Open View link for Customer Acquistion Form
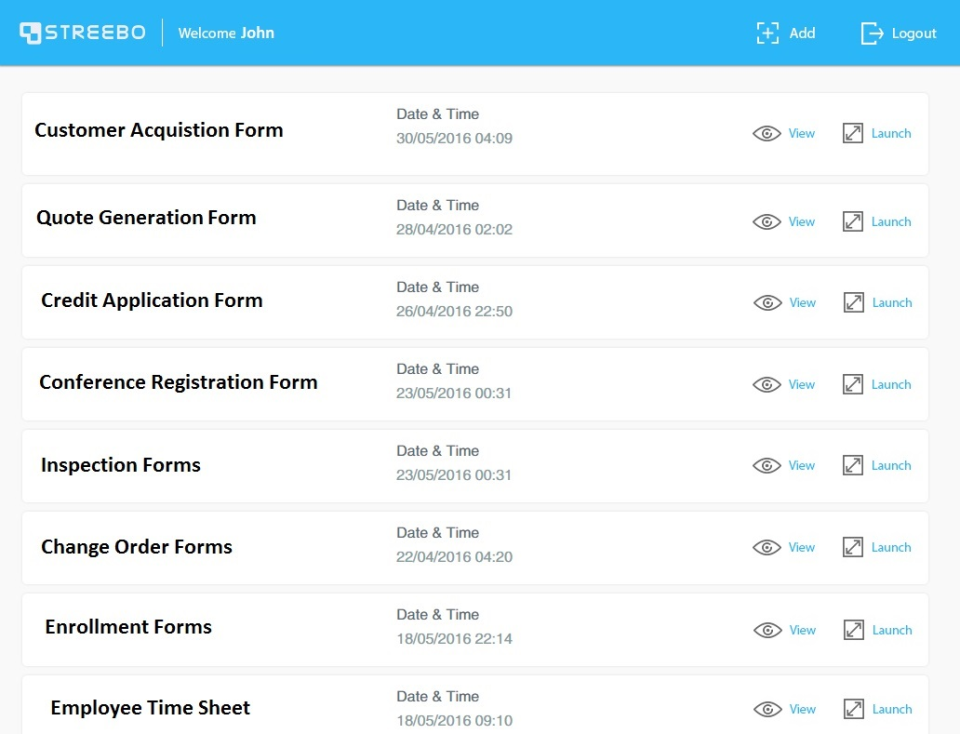960x734 pixels. [x=801, y=133]
